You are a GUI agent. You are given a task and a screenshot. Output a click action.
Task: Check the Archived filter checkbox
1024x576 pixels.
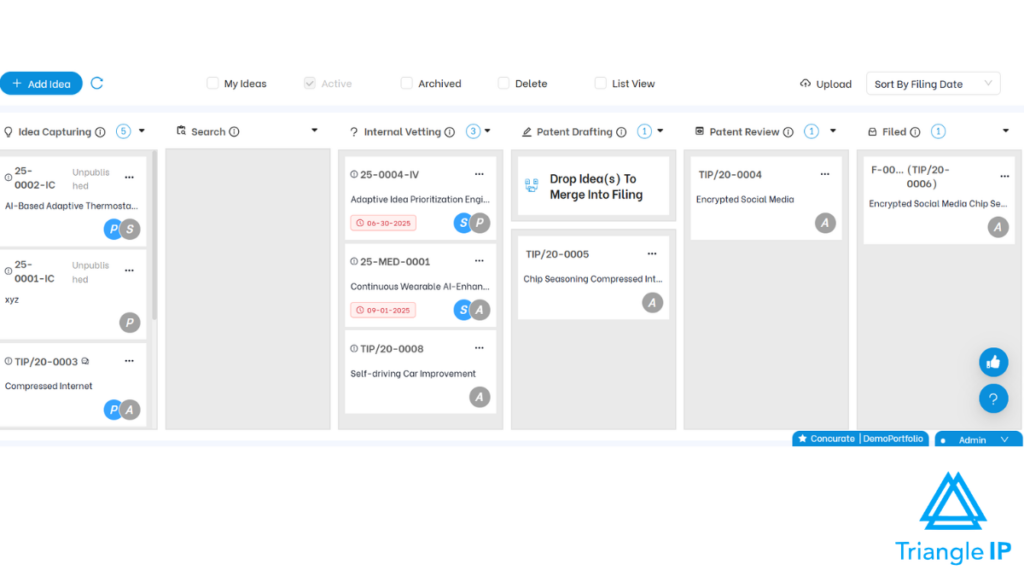coord(406,83)
